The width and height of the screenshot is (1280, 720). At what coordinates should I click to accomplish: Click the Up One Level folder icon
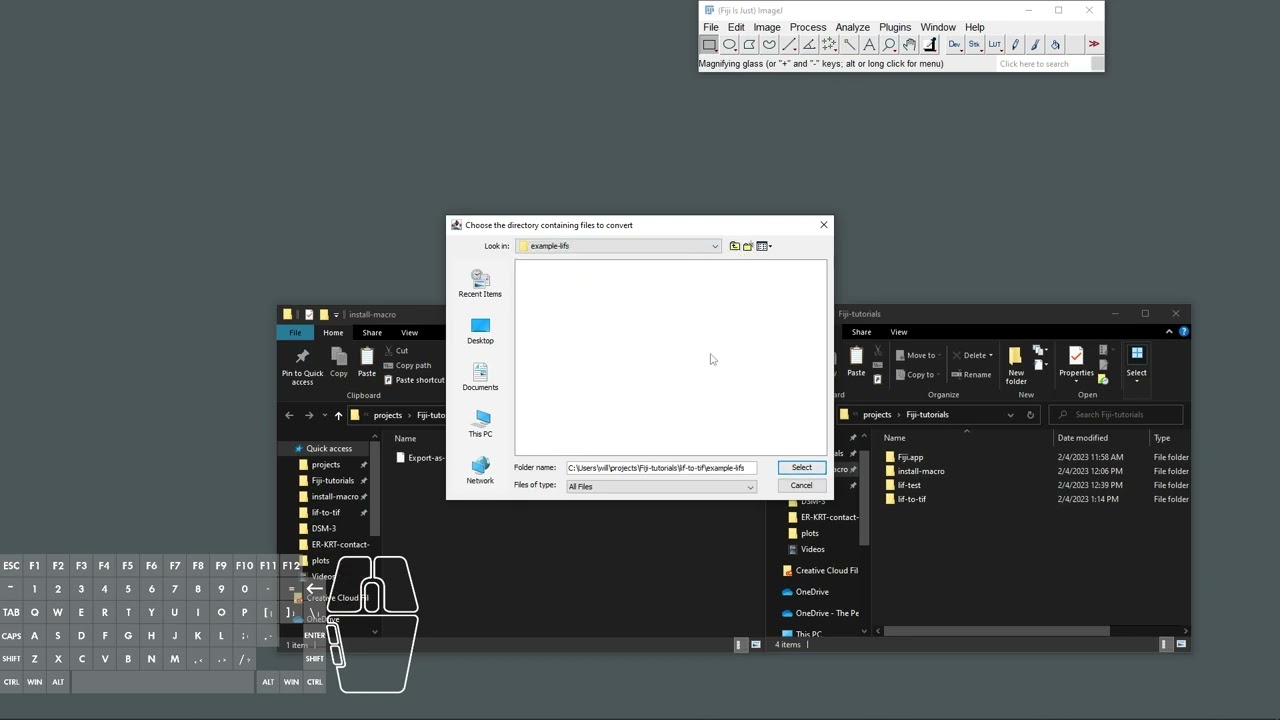tap(734, 246)
